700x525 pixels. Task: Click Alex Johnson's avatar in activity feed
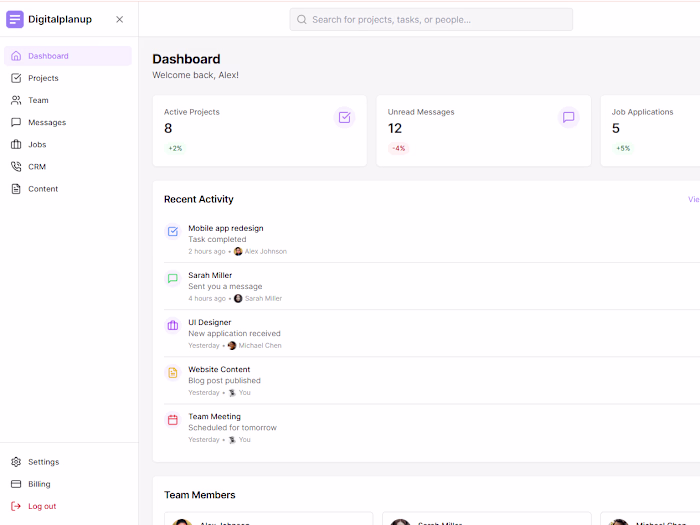tap(238, 251)
